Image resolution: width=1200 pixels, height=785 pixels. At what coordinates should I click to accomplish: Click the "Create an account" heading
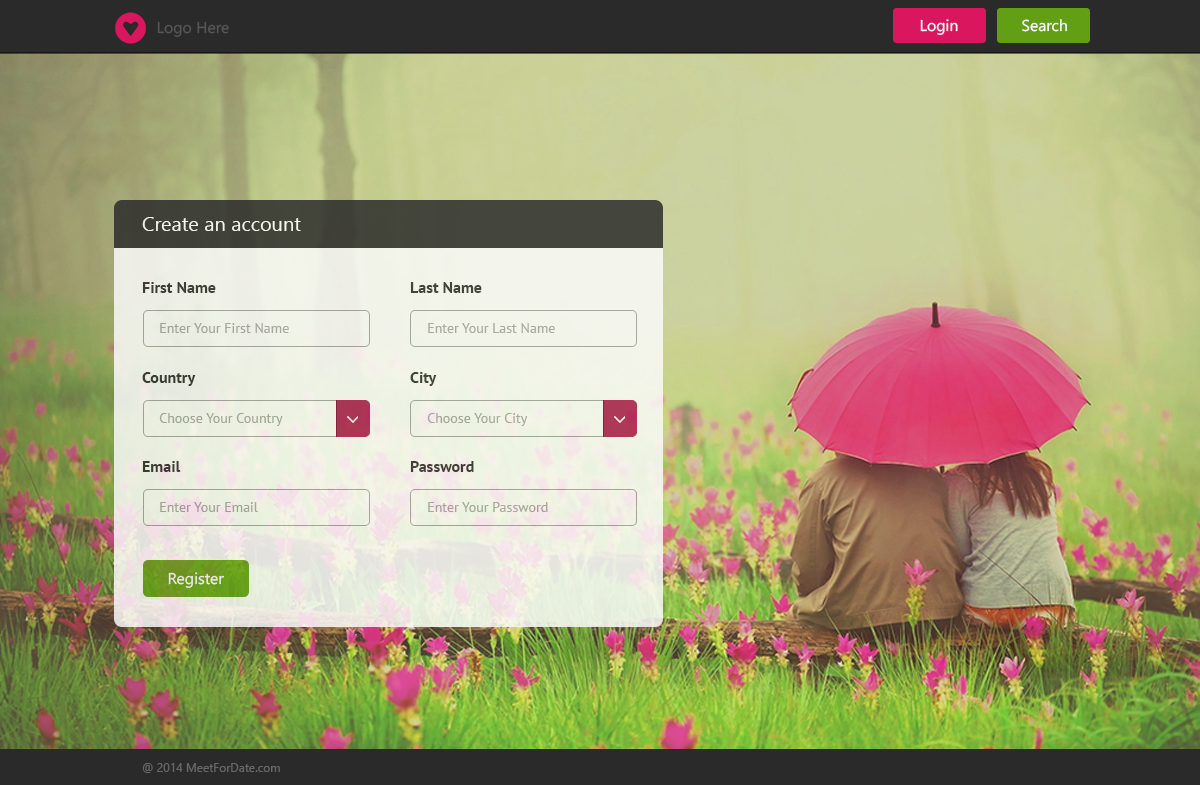(221, 224)
